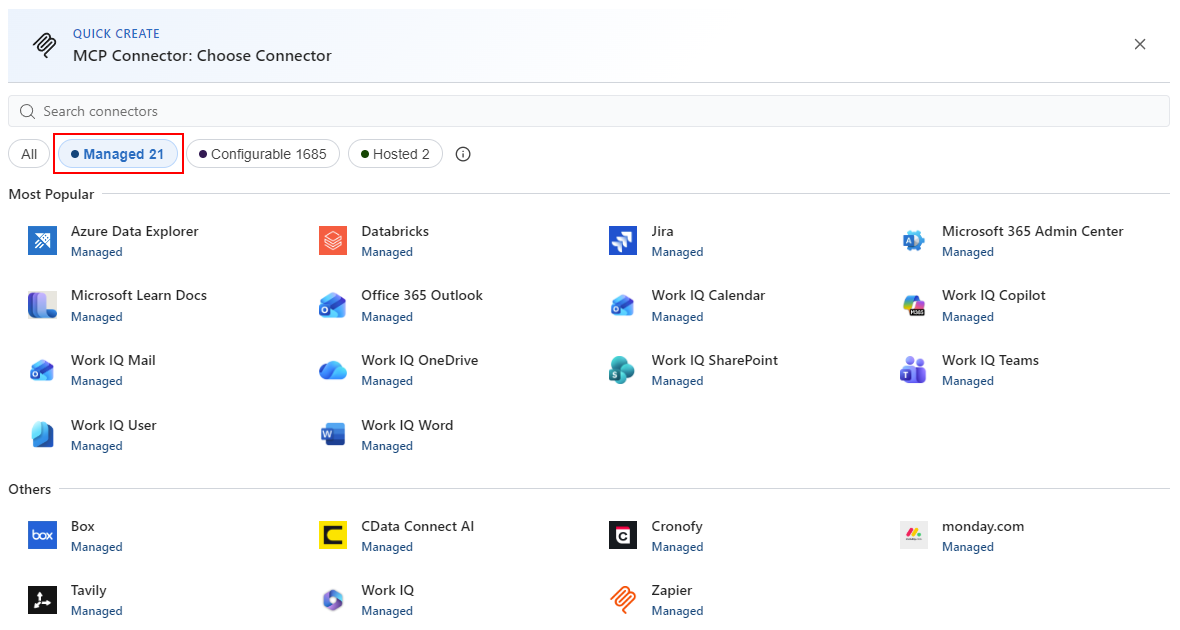1180x630 pixels.
Task: Click the Azure Data Explorer icon
Action: (x=42, y=241)
